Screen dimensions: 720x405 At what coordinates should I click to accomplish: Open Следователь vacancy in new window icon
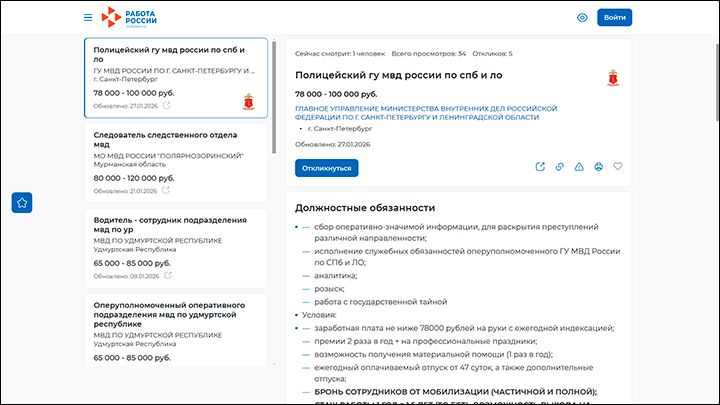click(166, 191)
